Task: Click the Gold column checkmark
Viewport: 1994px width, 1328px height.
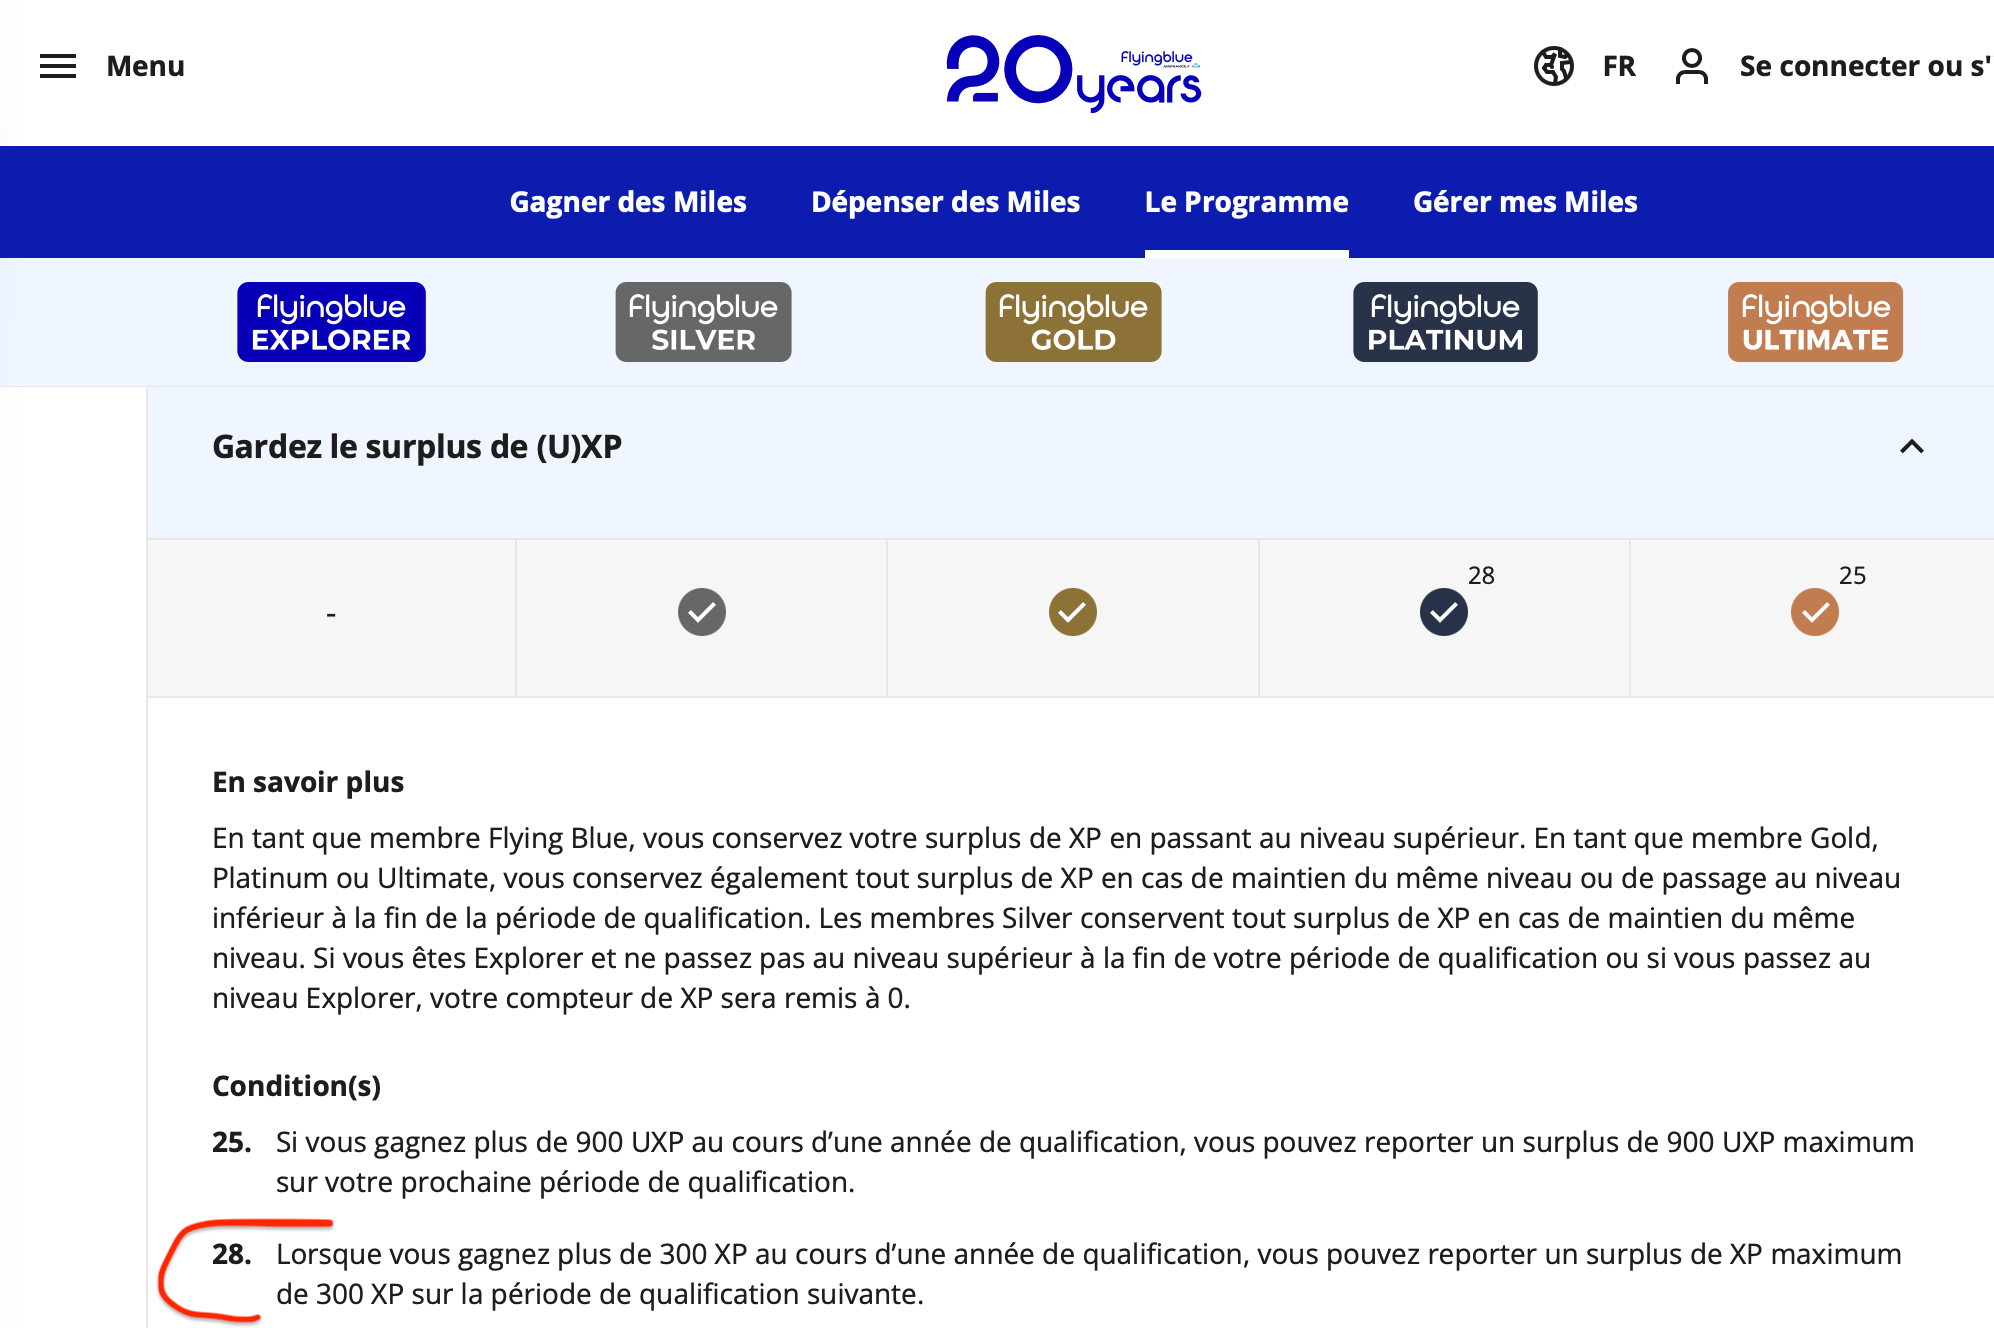Action: pos(1073,612)
